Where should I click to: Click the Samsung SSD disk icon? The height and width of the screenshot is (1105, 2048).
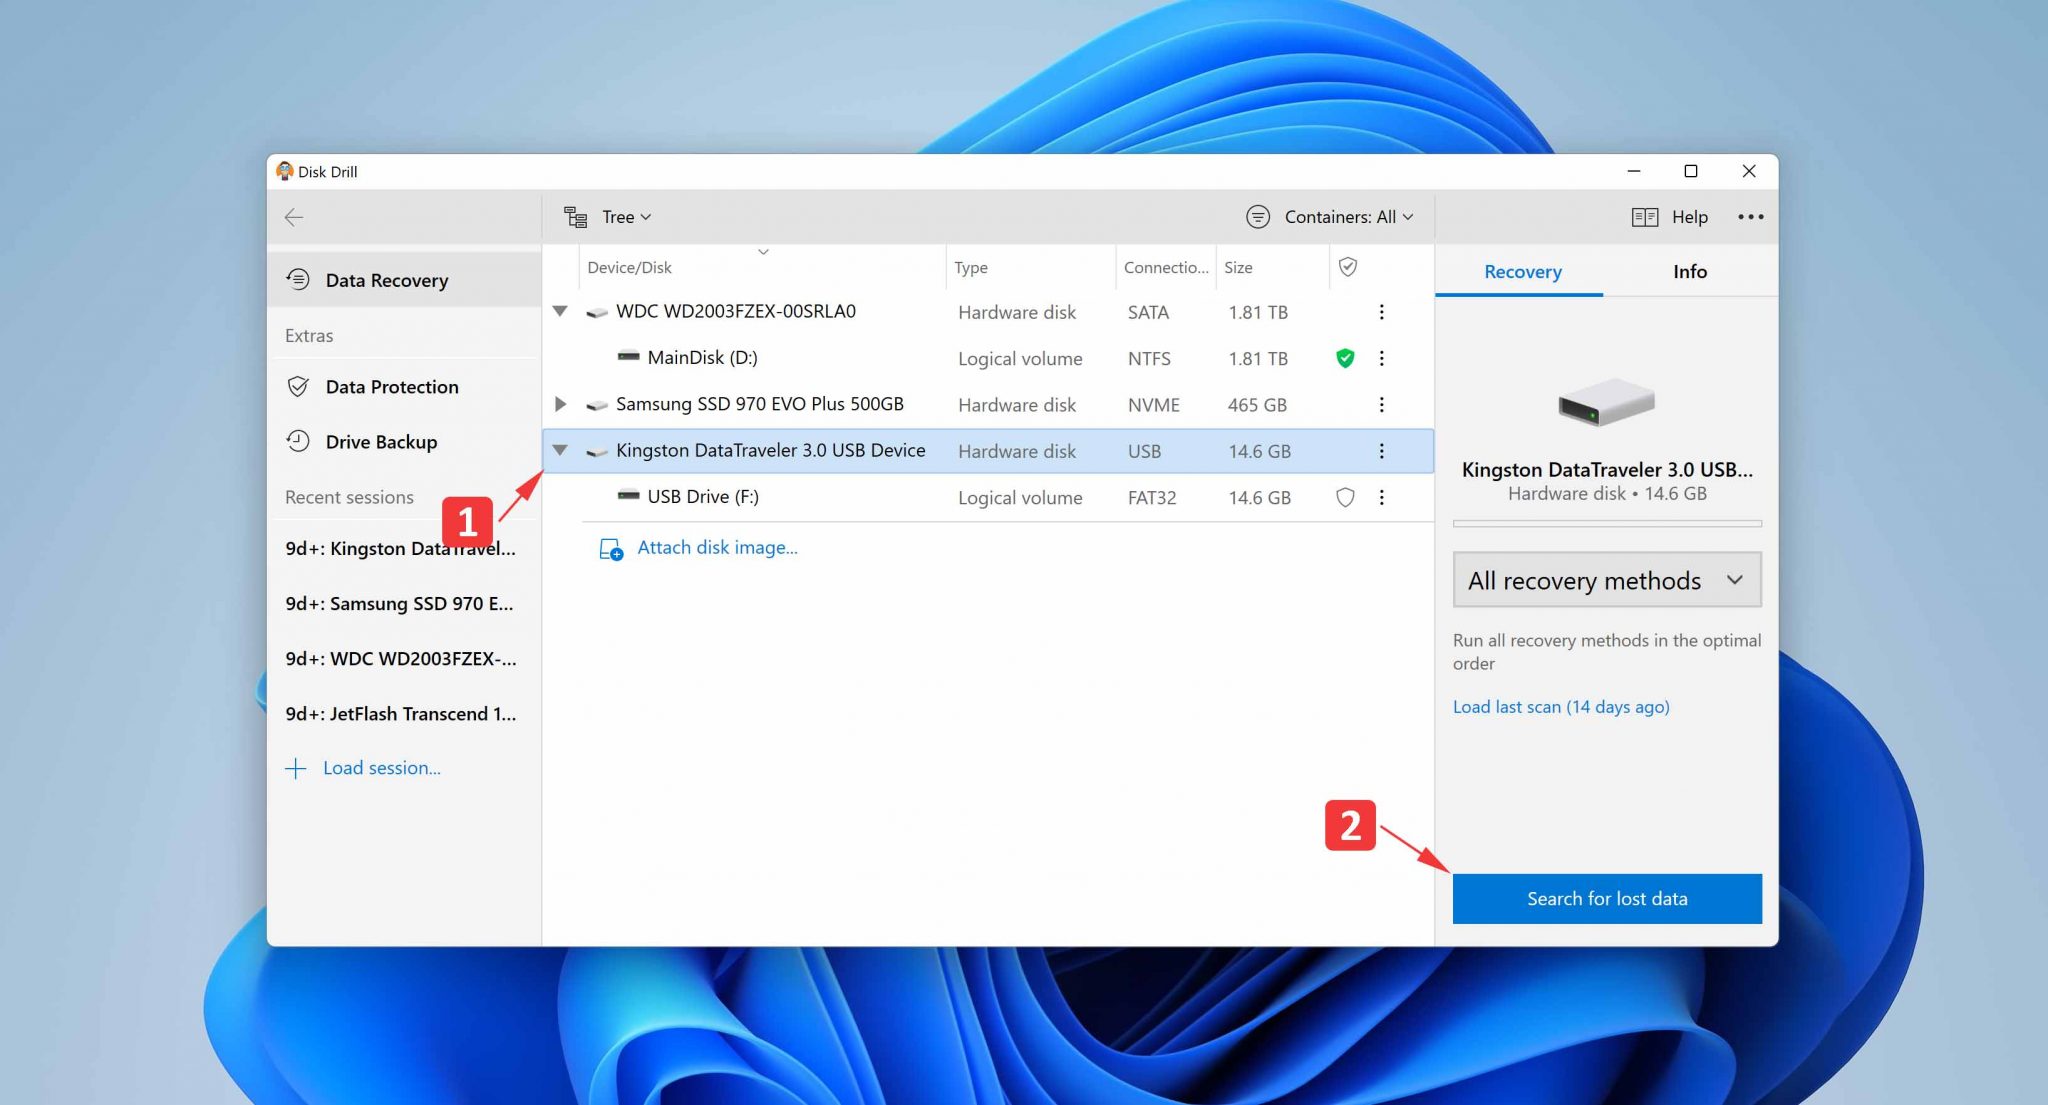click(x=597, y=405)
